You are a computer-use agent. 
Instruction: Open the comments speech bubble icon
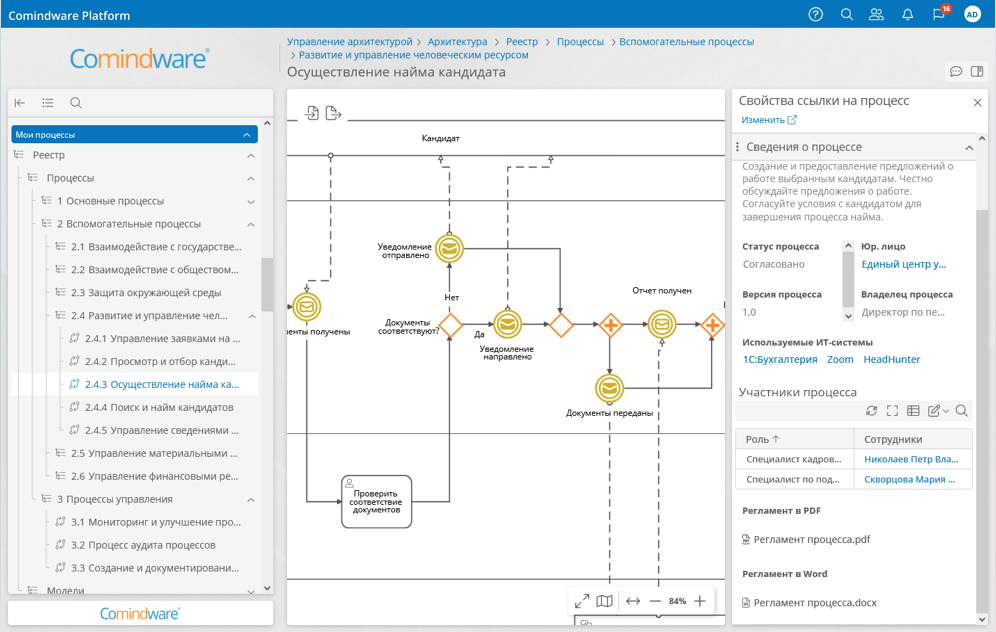click(956, 72)
